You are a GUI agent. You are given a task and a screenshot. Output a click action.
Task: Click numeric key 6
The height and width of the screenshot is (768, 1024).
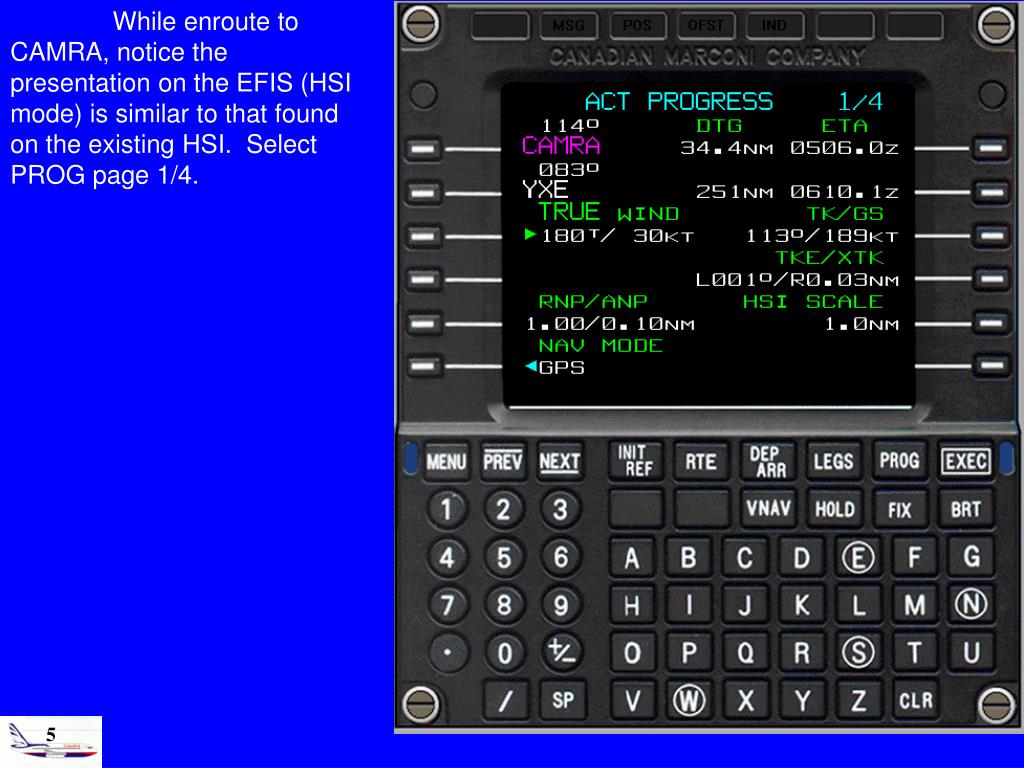click(x=560, y=557)
